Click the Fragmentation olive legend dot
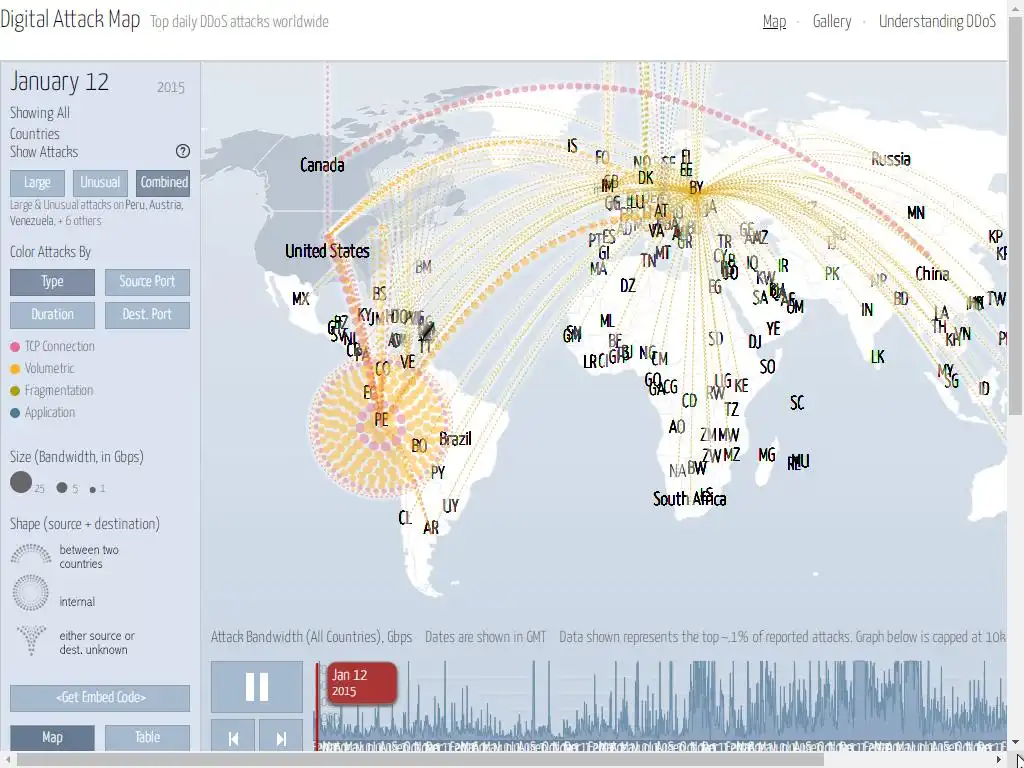1024x768 pixels. 15,391
